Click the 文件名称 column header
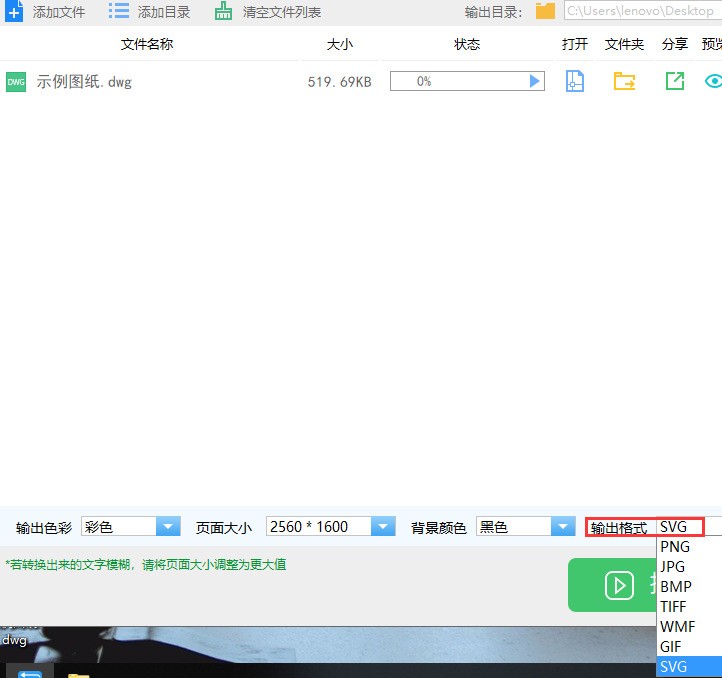The height and width of the screenshot is (678, 722). [x=147, y=44]
